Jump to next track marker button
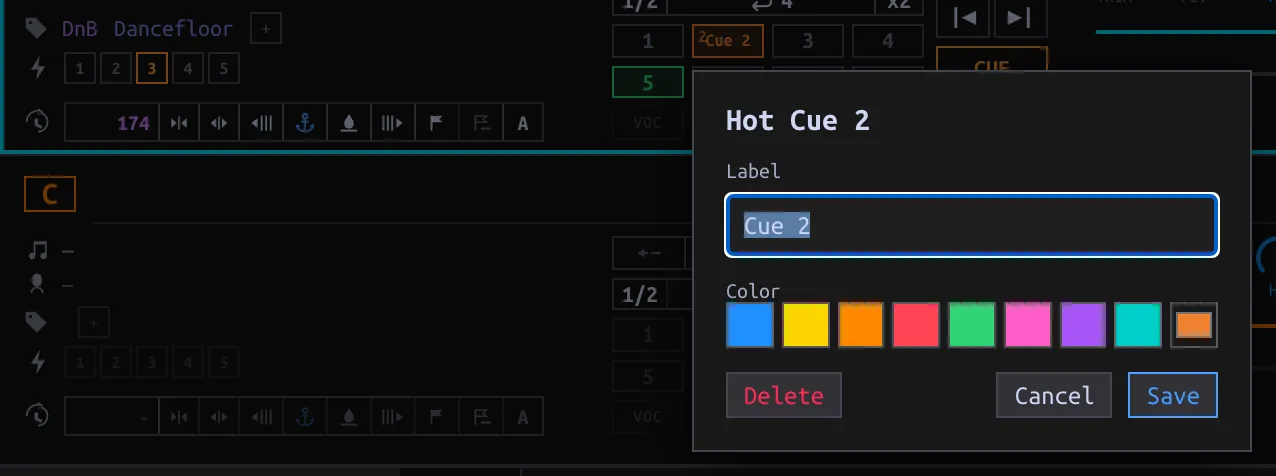1276x476 pixels. 1019,17
